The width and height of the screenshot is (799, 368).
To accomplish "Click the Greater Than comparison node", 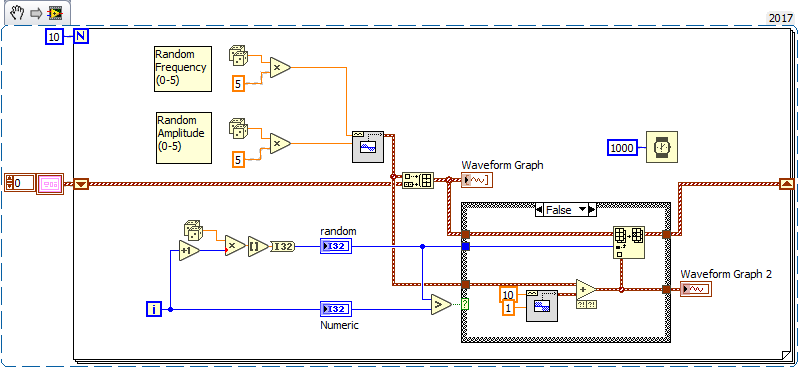I will 441,305.
